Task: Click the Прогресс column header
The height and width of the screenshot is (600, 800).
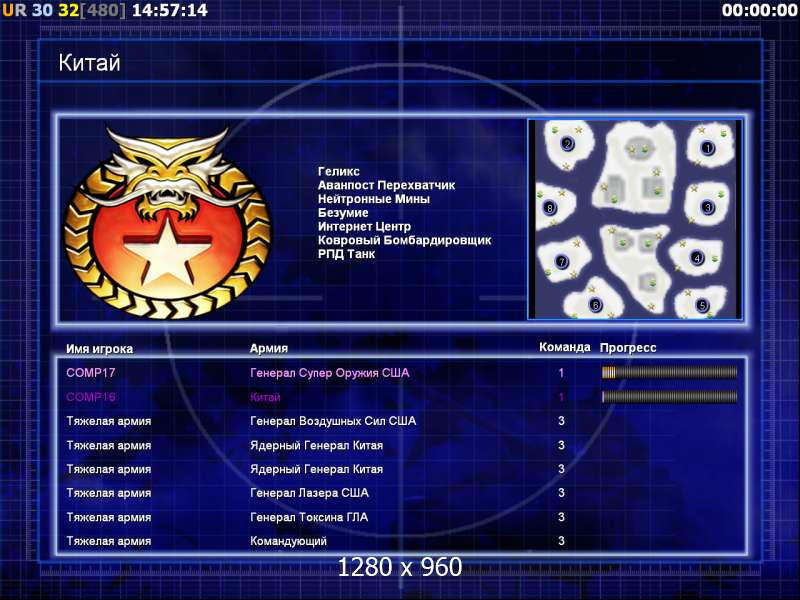Action: (628, 348)
